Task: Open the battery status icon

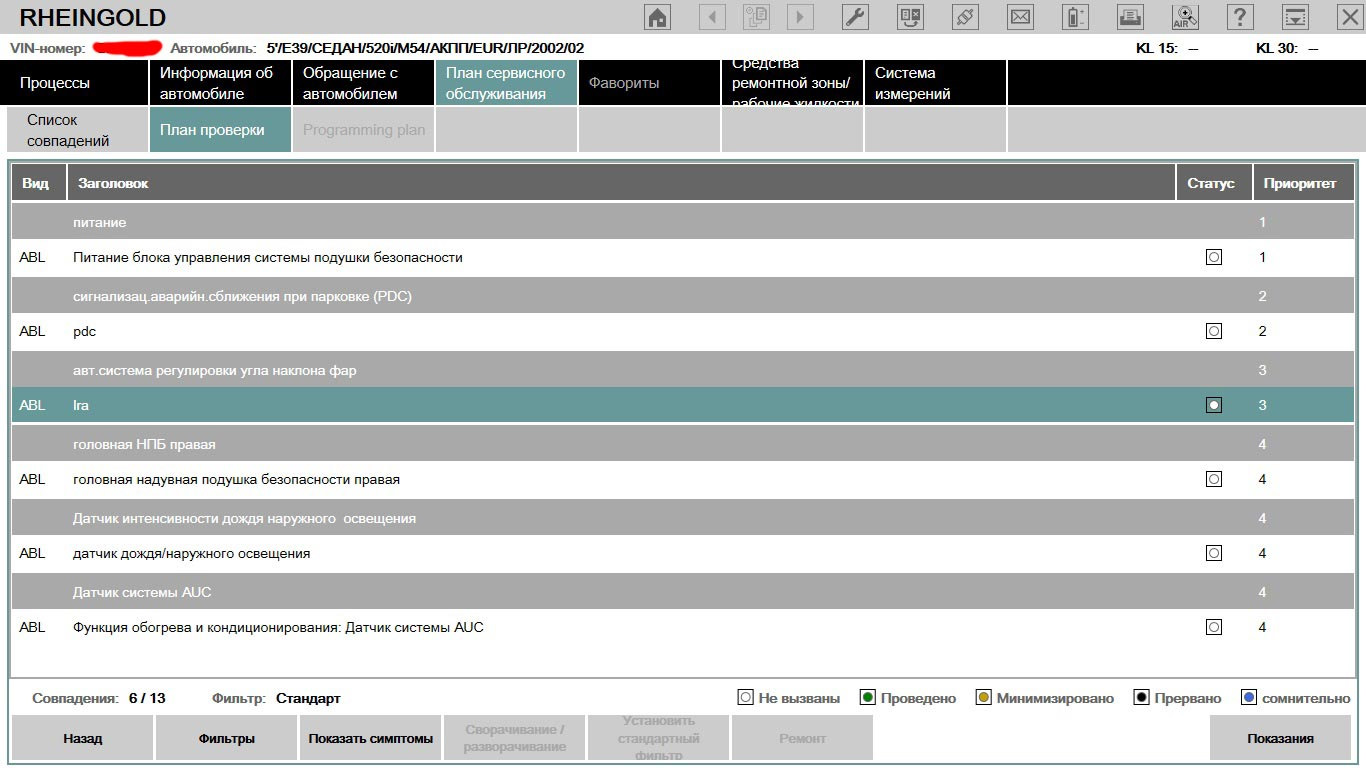Action: click(x=1075, y=17)
